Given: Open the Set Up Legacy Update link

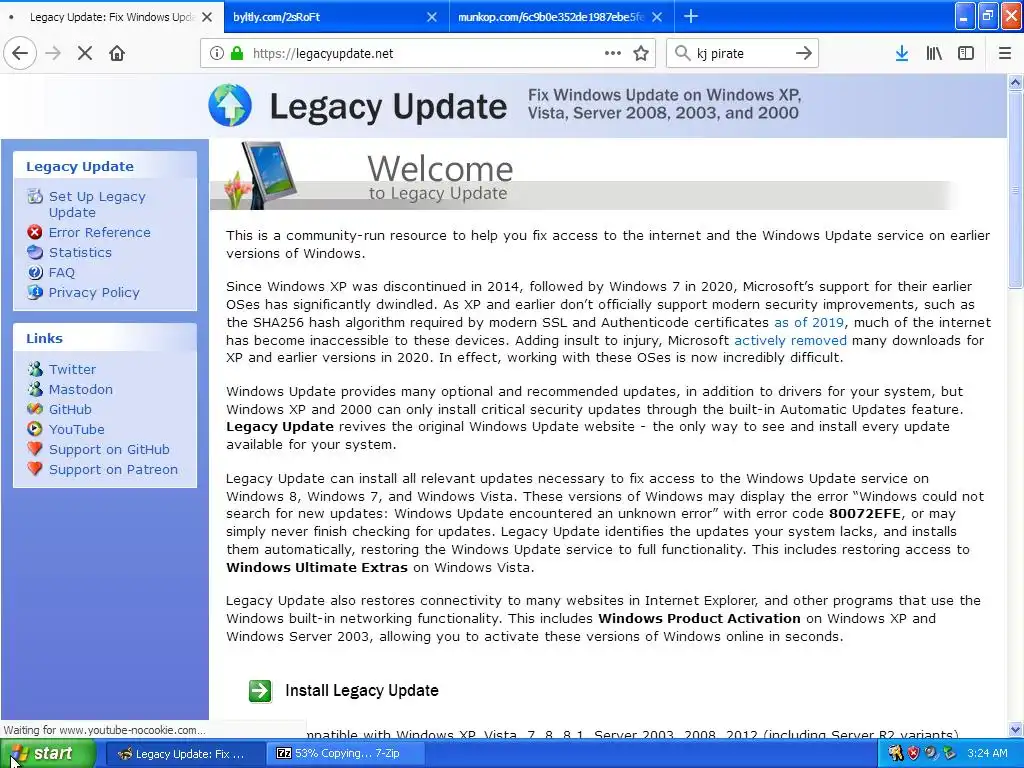Looking at the screenshot, I should [x=97, y=204].
